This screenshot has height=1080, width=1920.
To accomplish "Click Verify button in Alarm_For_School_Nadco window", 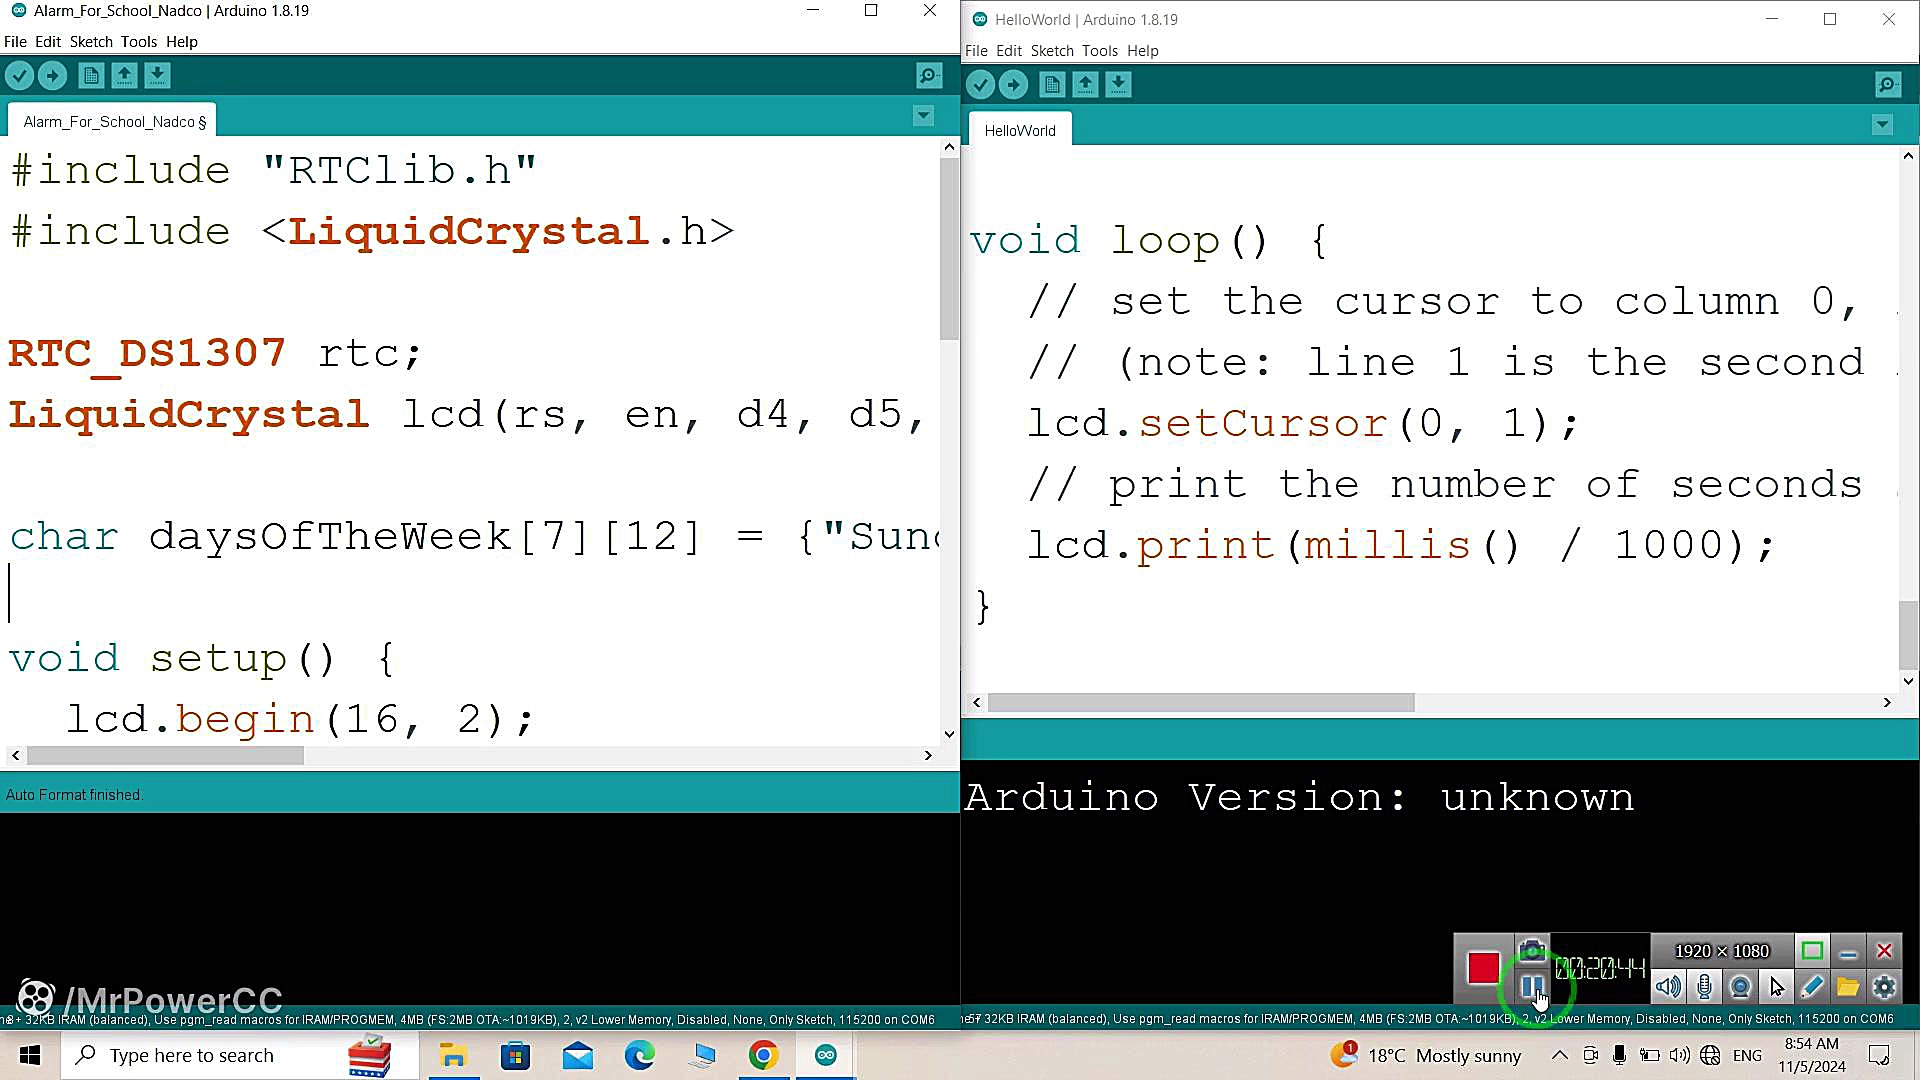I will (20, 76).
